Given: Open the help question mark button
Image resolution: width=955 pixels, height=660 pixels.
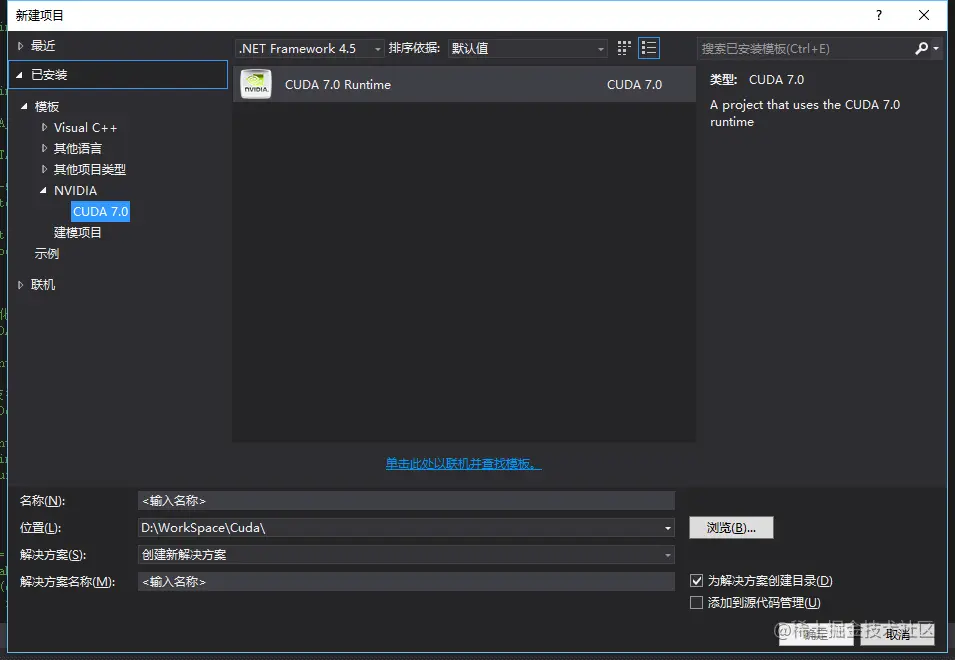Looking at the screenshot, I should coord(879,15).
